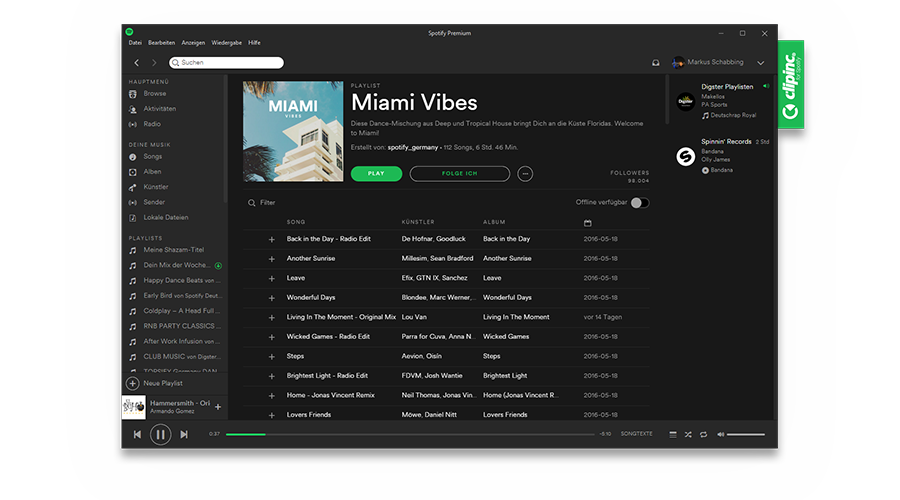Add Wicked Games with plus icon
Viewport: 900px width, 500px height.
point(271,337)
